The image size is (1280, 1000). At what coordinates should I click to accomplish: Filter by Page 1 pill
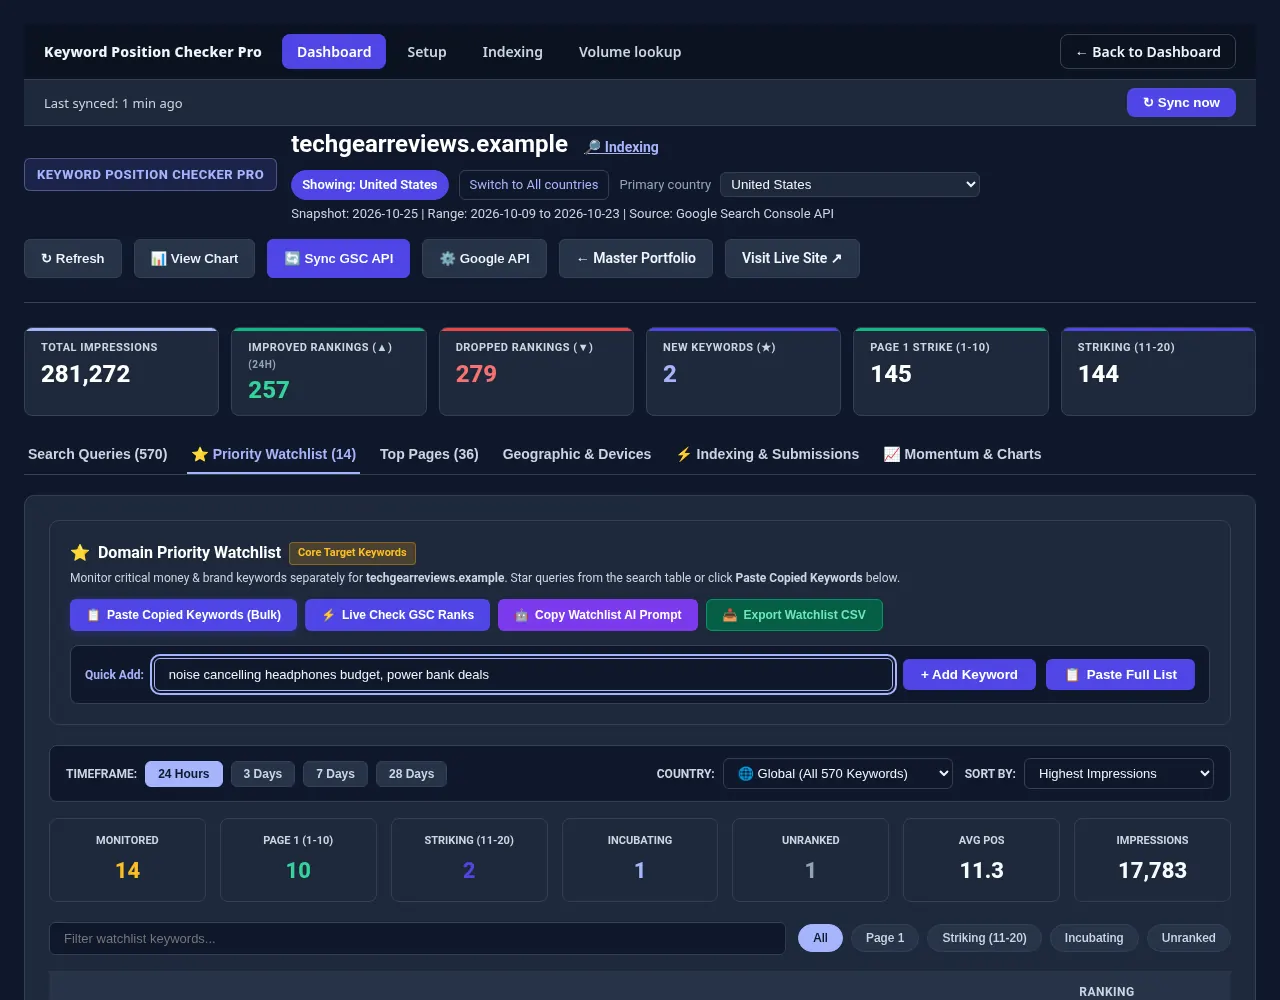click(885, 938)
